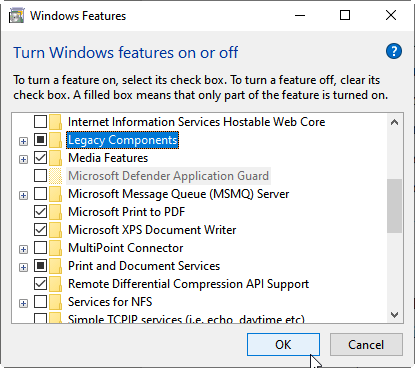This screenshot has width=415, height=368.
Task: Enable the Services for NFS checkbox
Action: click(40, 302)
